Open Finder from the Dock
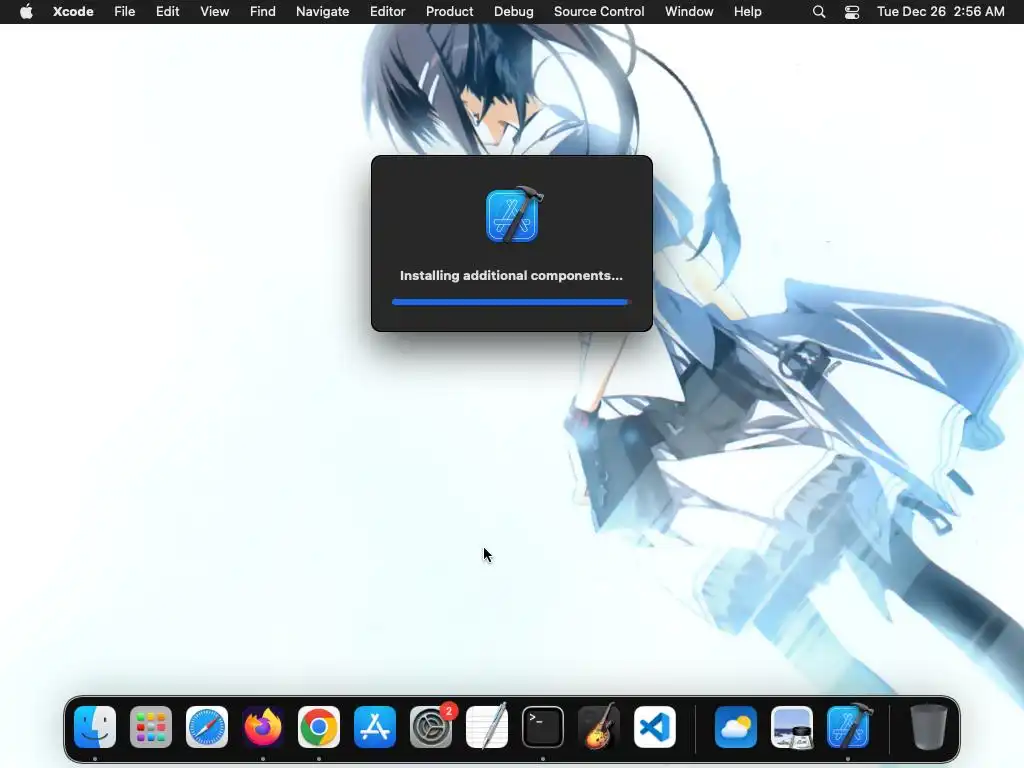This screenshot has width=1024, height=768. point(95,727)
